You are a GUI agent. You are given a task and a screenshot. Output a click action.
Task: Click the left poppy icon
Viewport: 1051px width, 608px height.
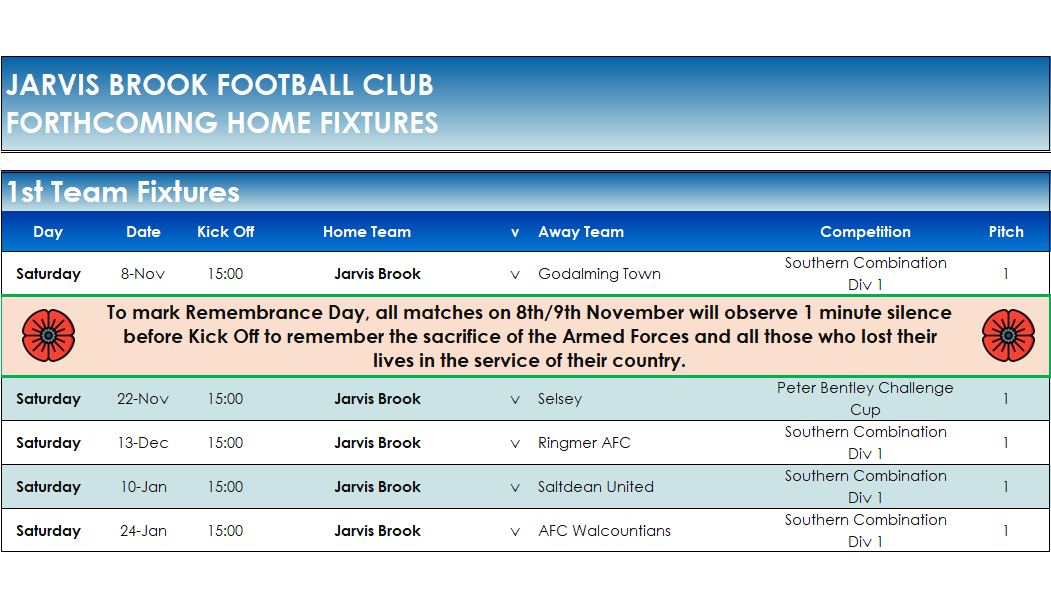(49, 335)
